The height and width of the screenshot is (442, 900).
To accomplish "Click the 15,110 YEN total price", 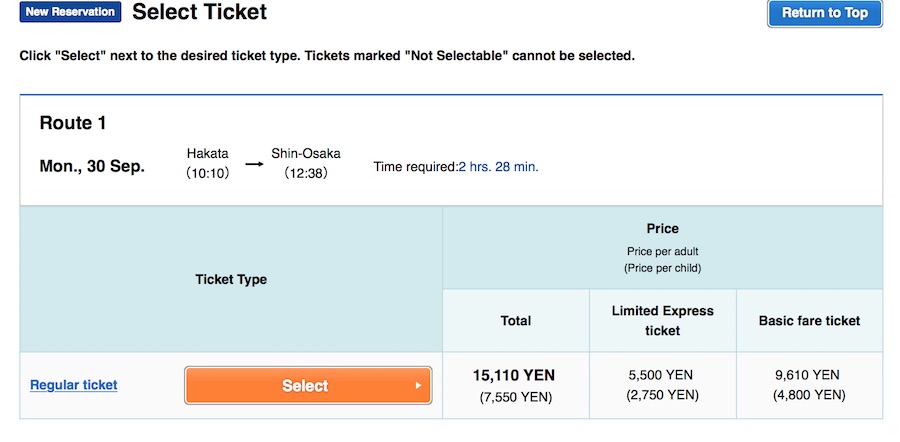I will 514,376.
